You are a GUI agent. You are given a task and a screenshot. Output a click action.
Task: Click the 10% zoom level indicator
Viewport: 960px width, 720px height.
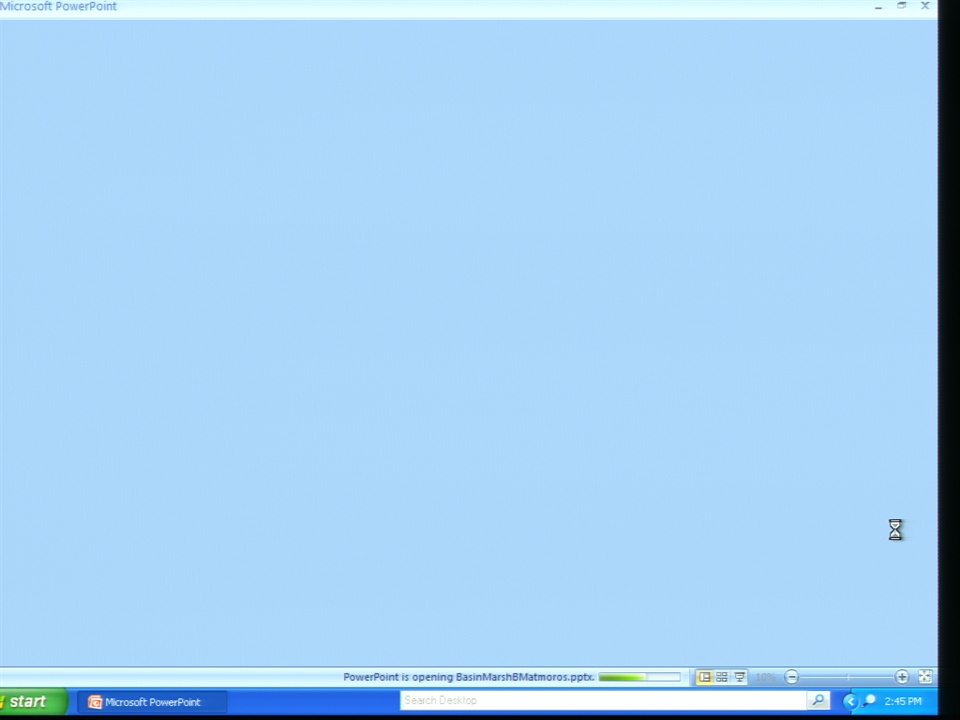click(x=765, y=677)
